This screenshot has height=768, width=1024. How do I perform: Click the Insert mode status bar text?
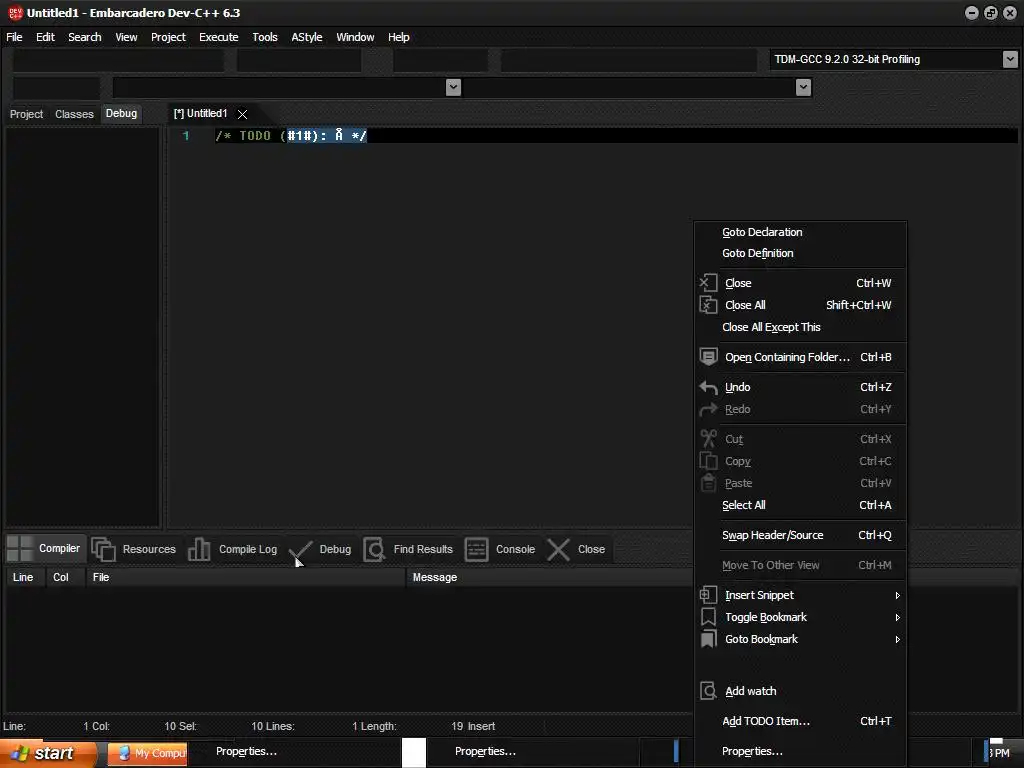coord(481,726)
